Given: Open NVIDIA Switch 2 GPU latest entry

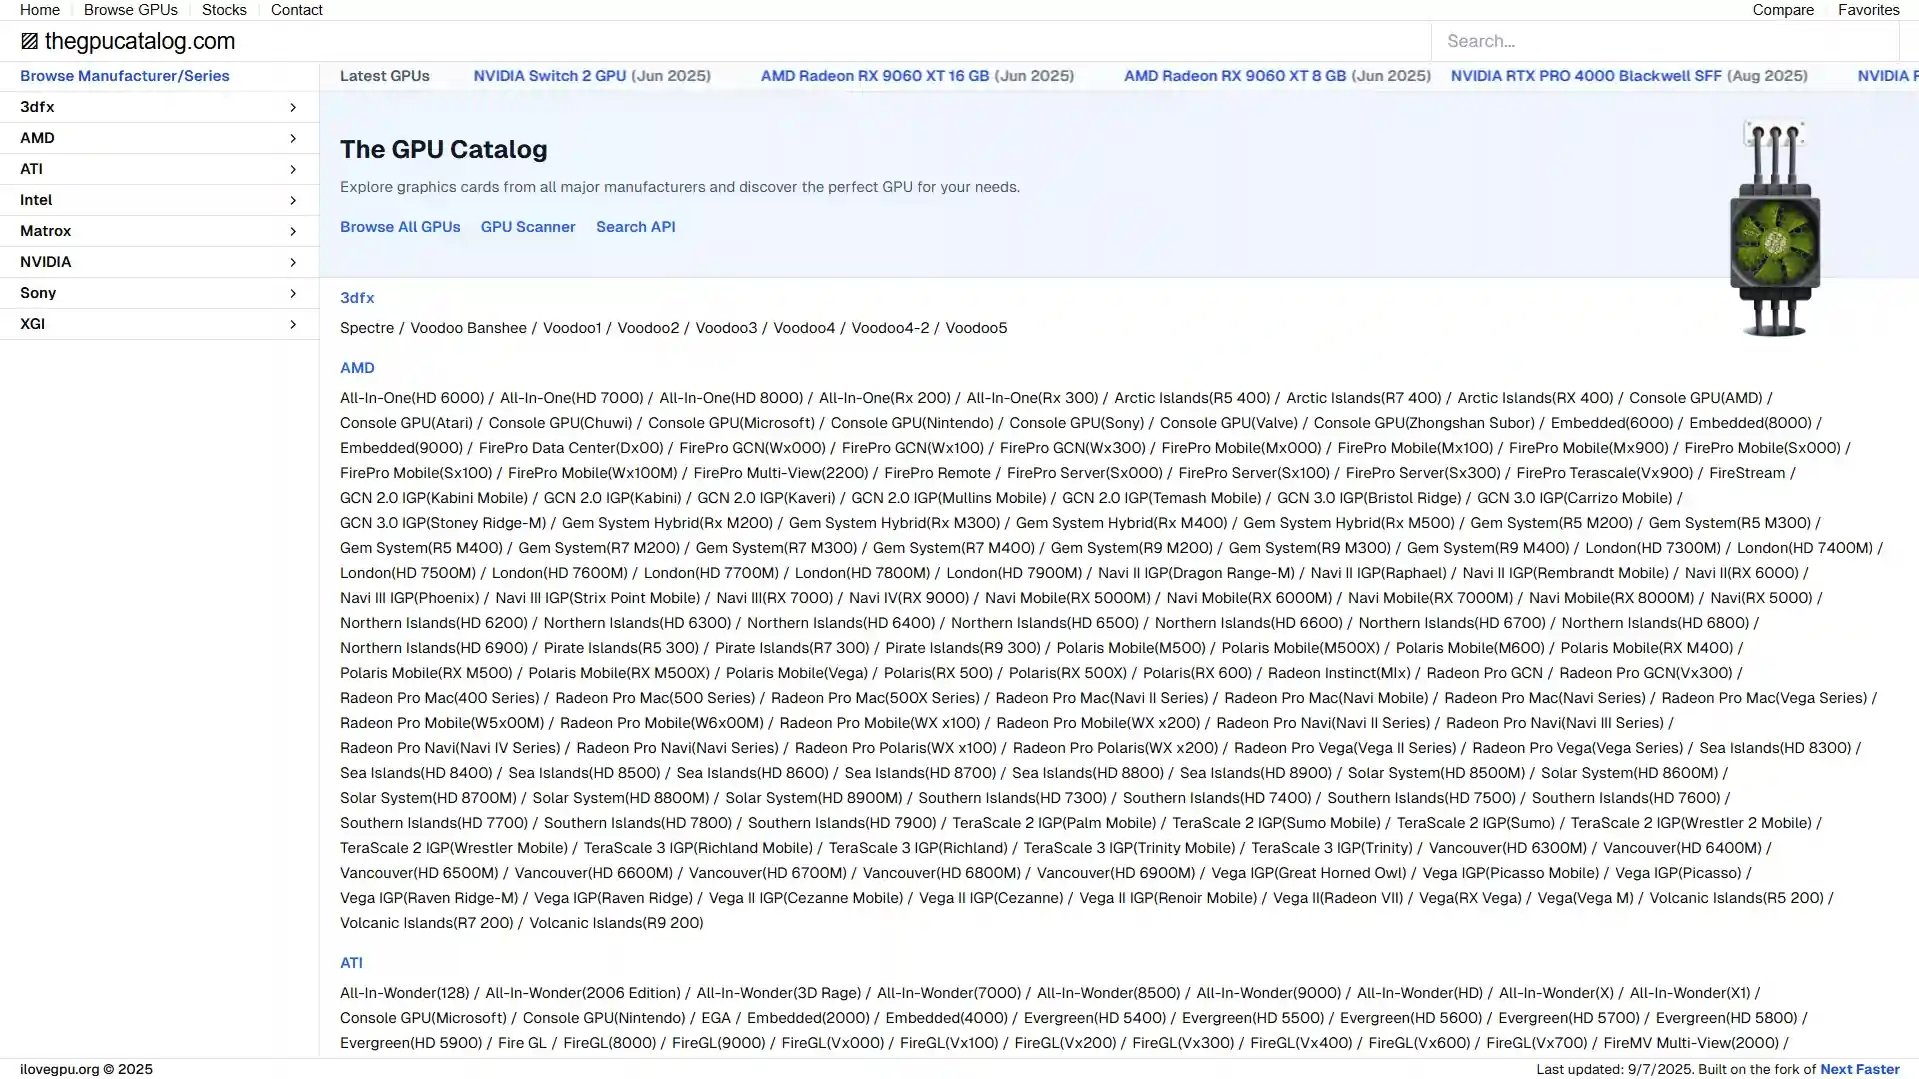Looking at the screenshot, I should [549, 76].
